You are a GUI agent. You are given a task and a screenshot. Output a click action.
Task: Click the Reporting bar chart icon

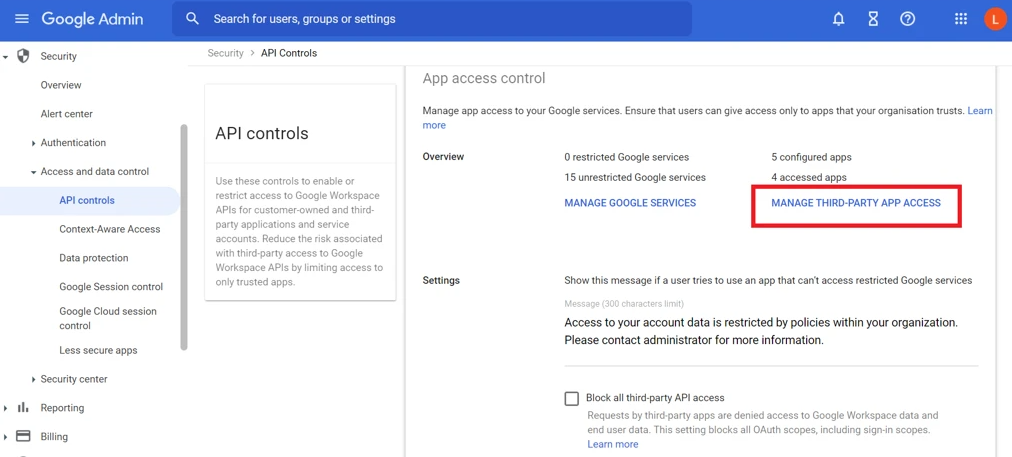24,408
